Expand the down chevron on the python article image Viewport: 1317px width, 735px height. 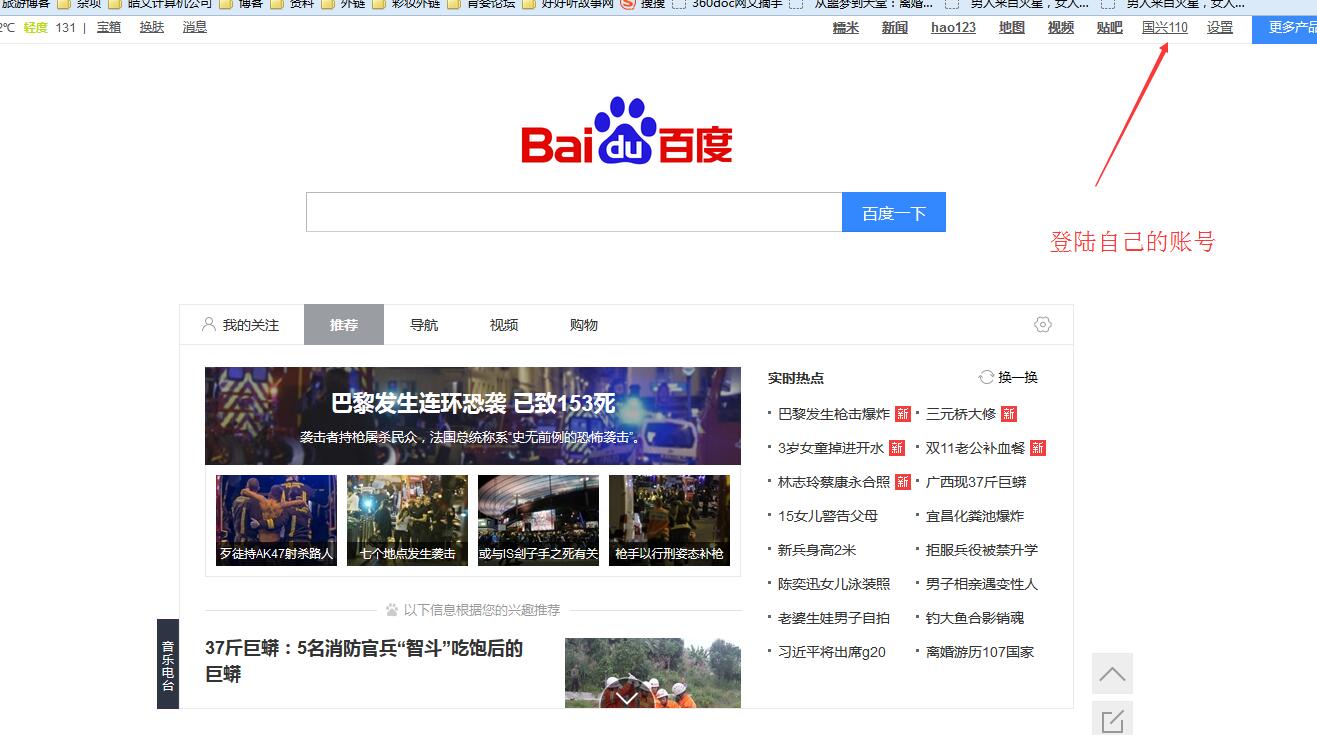click(627, 697)
